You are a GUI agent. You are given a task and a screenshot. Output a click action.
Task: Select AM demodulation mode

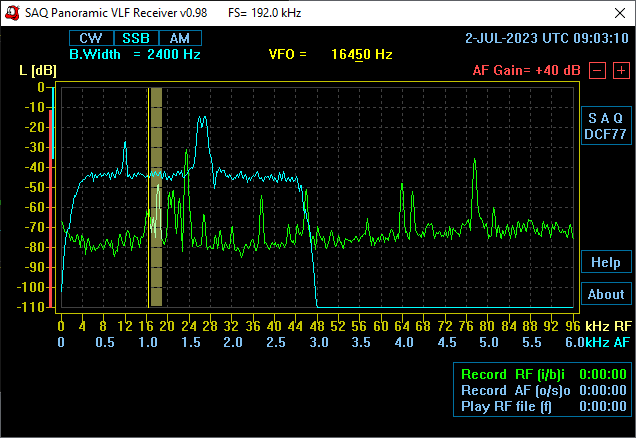click(x=179, y=38)
